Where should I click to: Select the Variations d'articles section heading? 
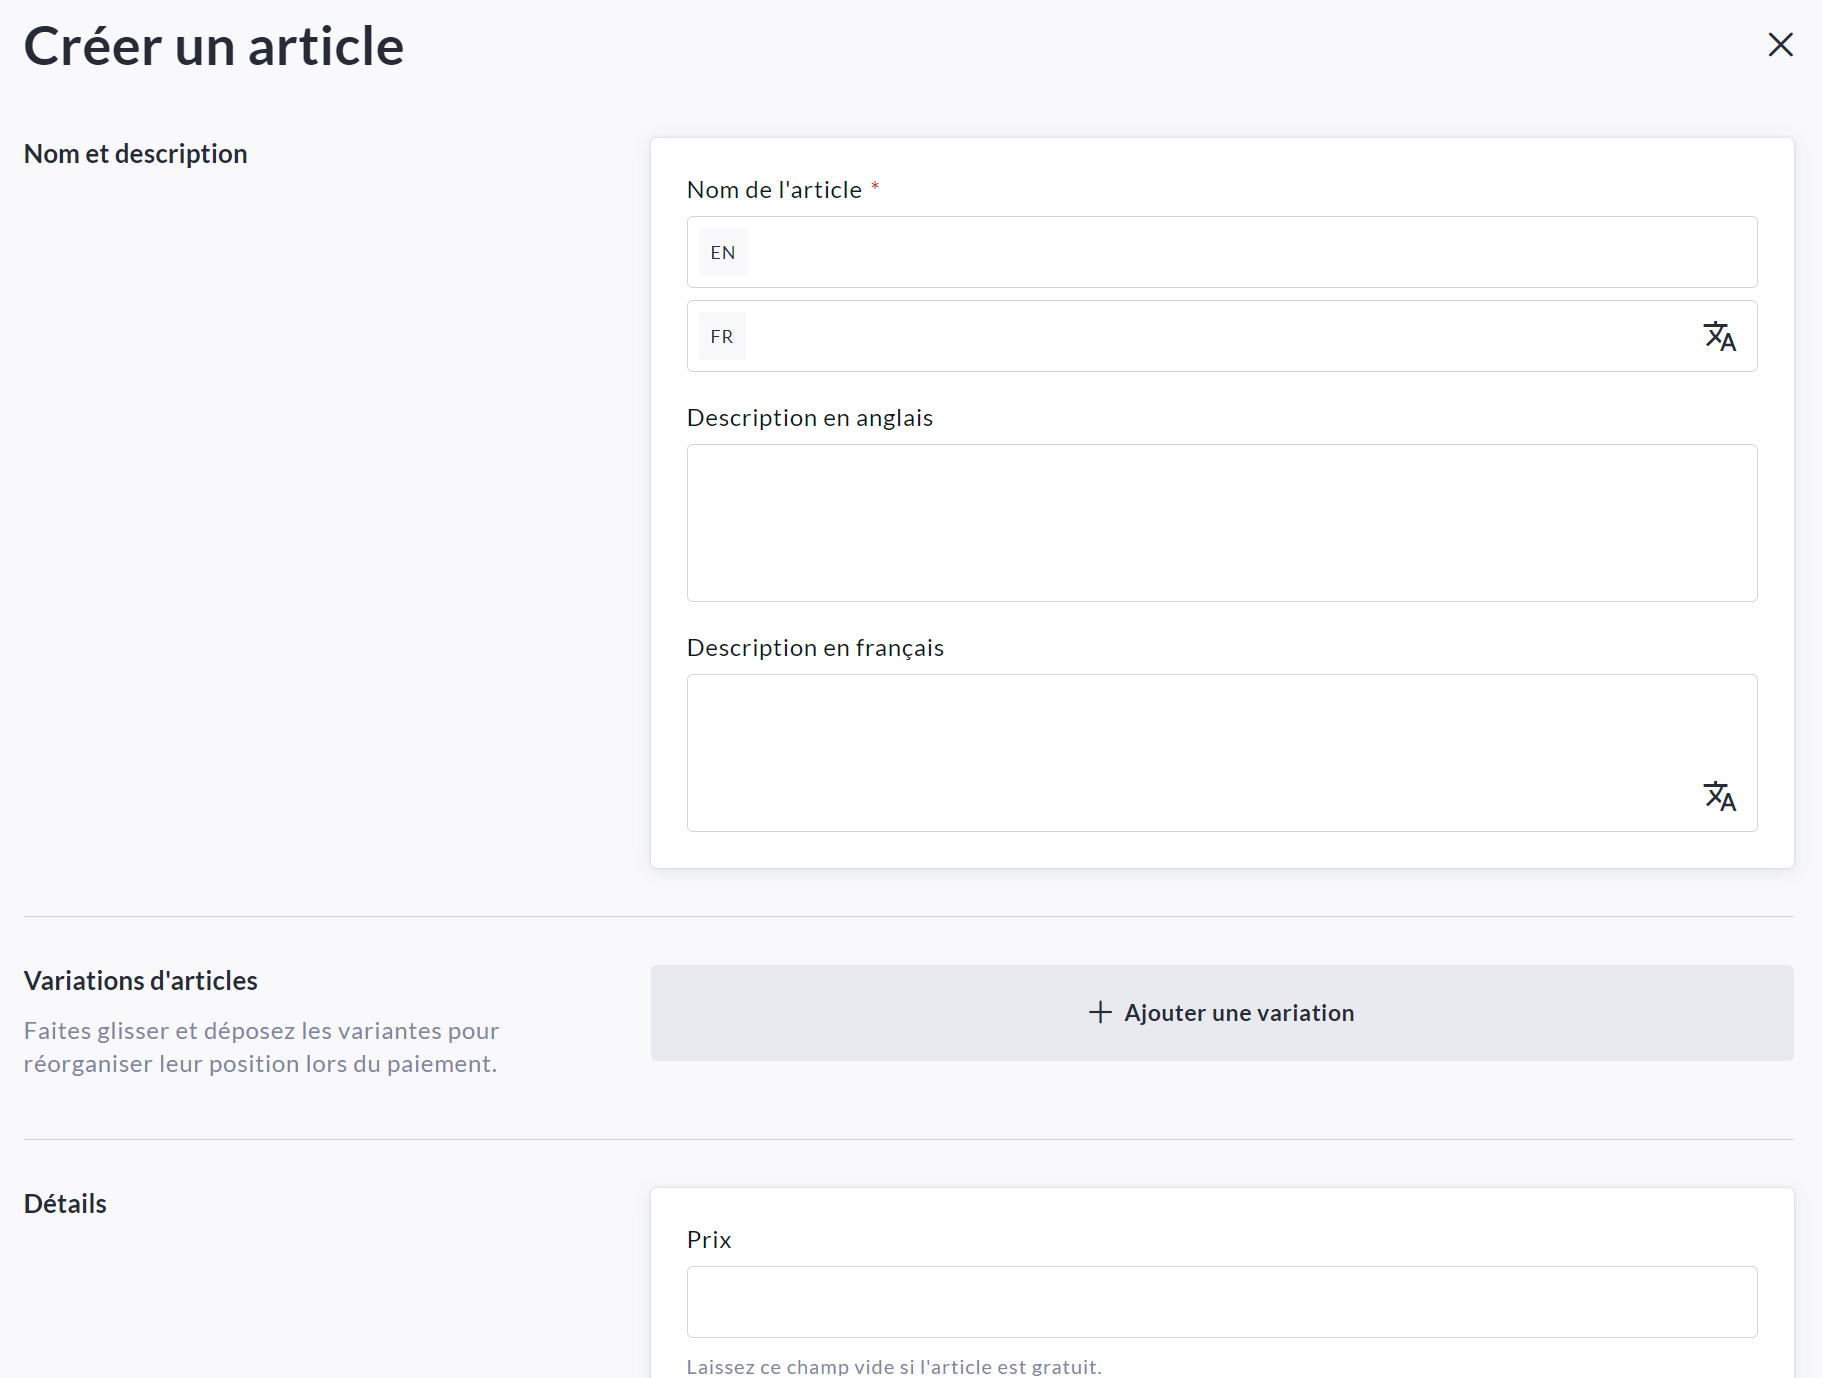tap(141, 981)
